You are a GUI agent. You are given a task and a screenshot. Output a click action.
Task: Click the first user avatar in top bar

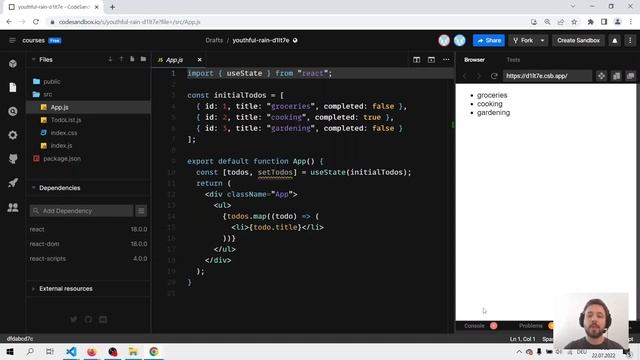click(x=444, y=40)
